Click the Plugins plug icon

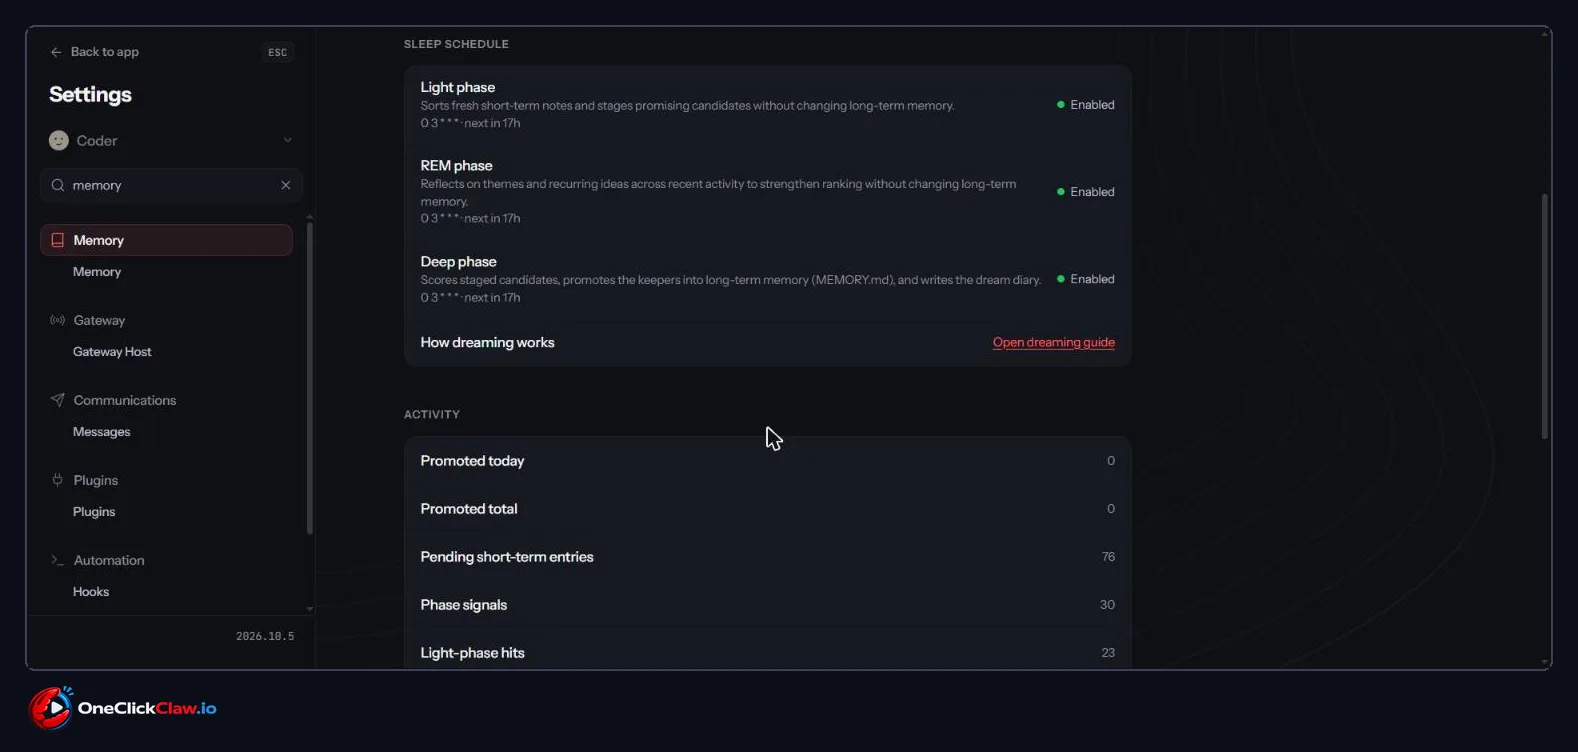58,480
